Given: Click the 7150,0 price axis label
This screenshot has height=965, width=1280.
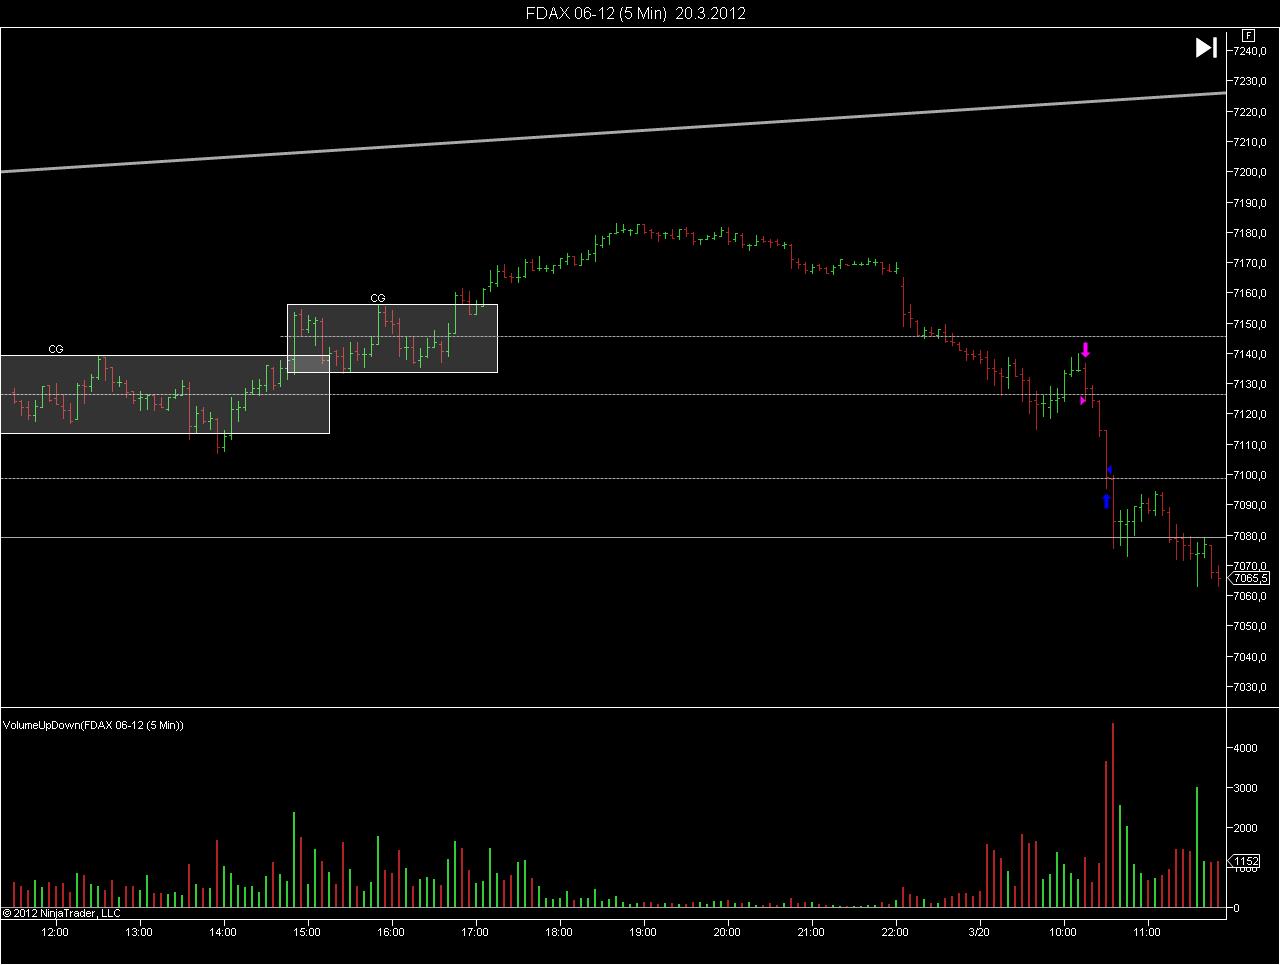Looking at the screenshot, I should click(1251, 324).
